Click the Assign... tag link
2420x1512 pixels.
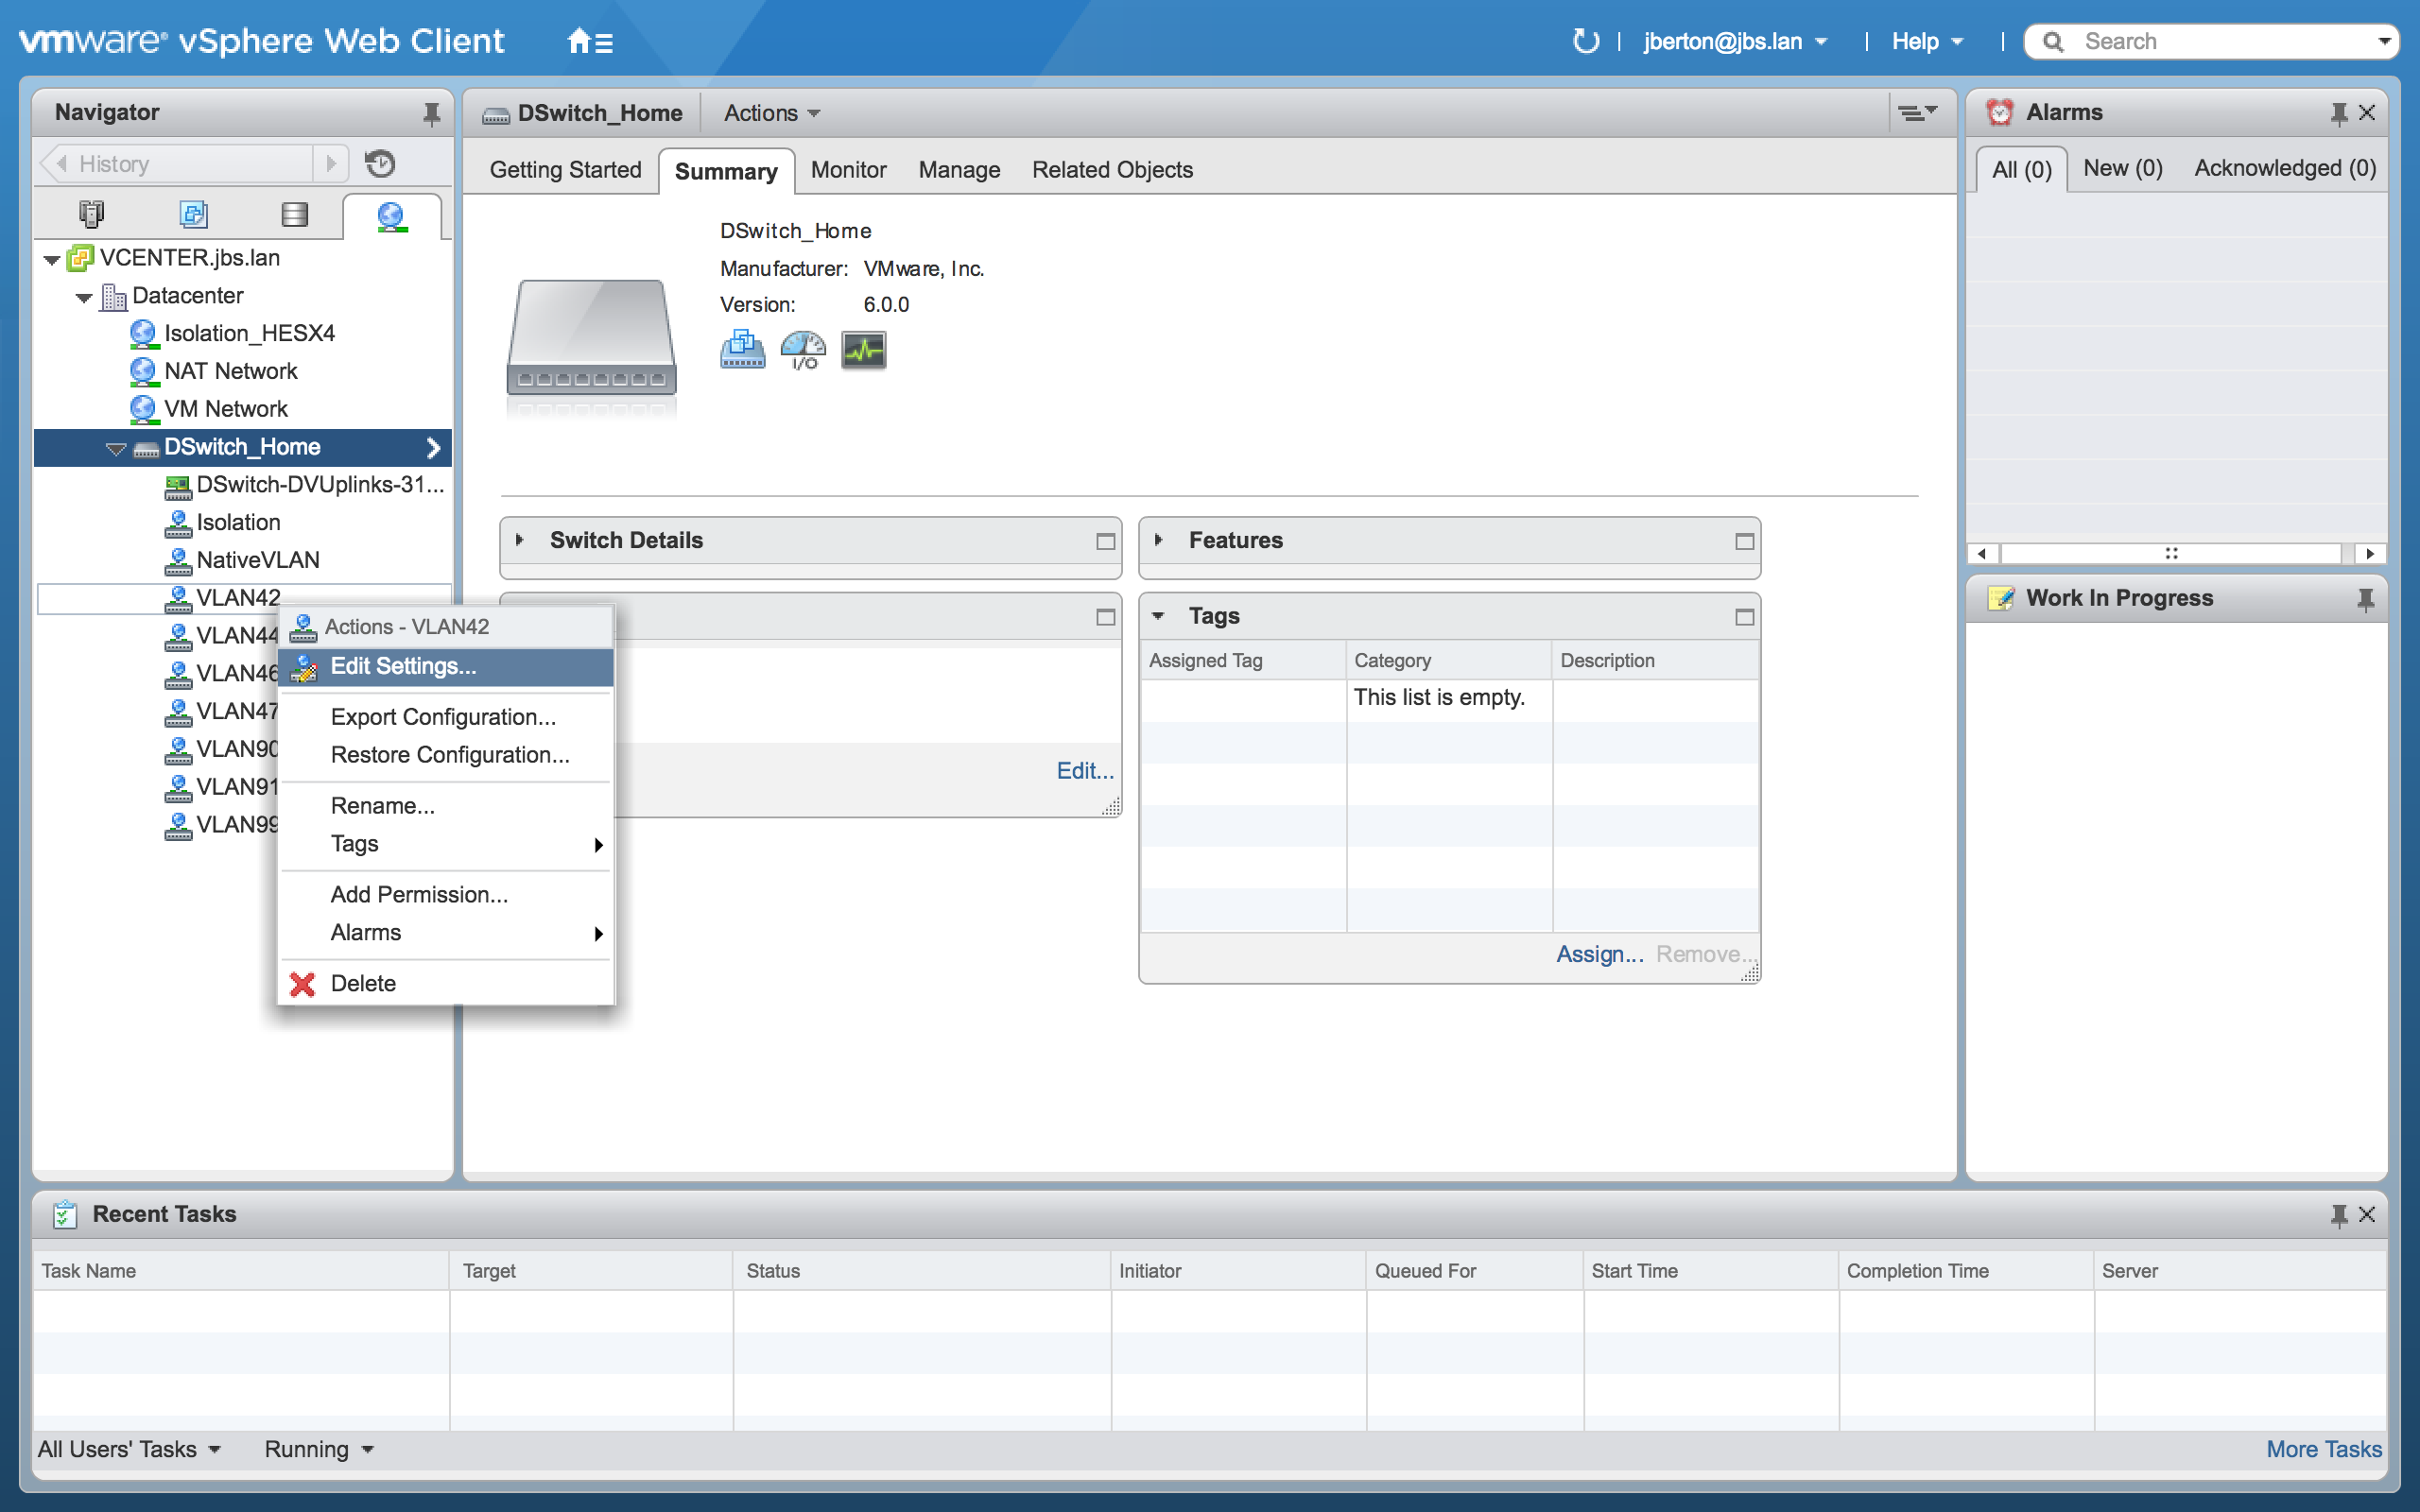[x=1599, y=954]
